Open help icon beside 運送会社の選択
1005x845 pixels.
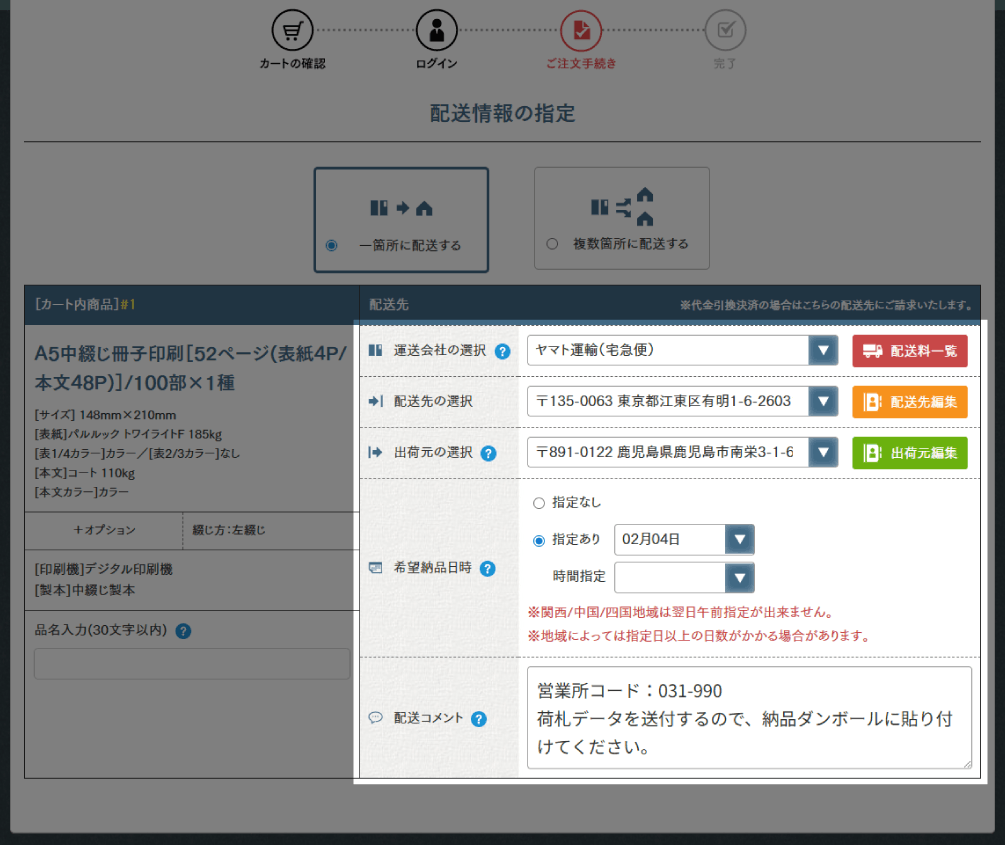(503, 351)
